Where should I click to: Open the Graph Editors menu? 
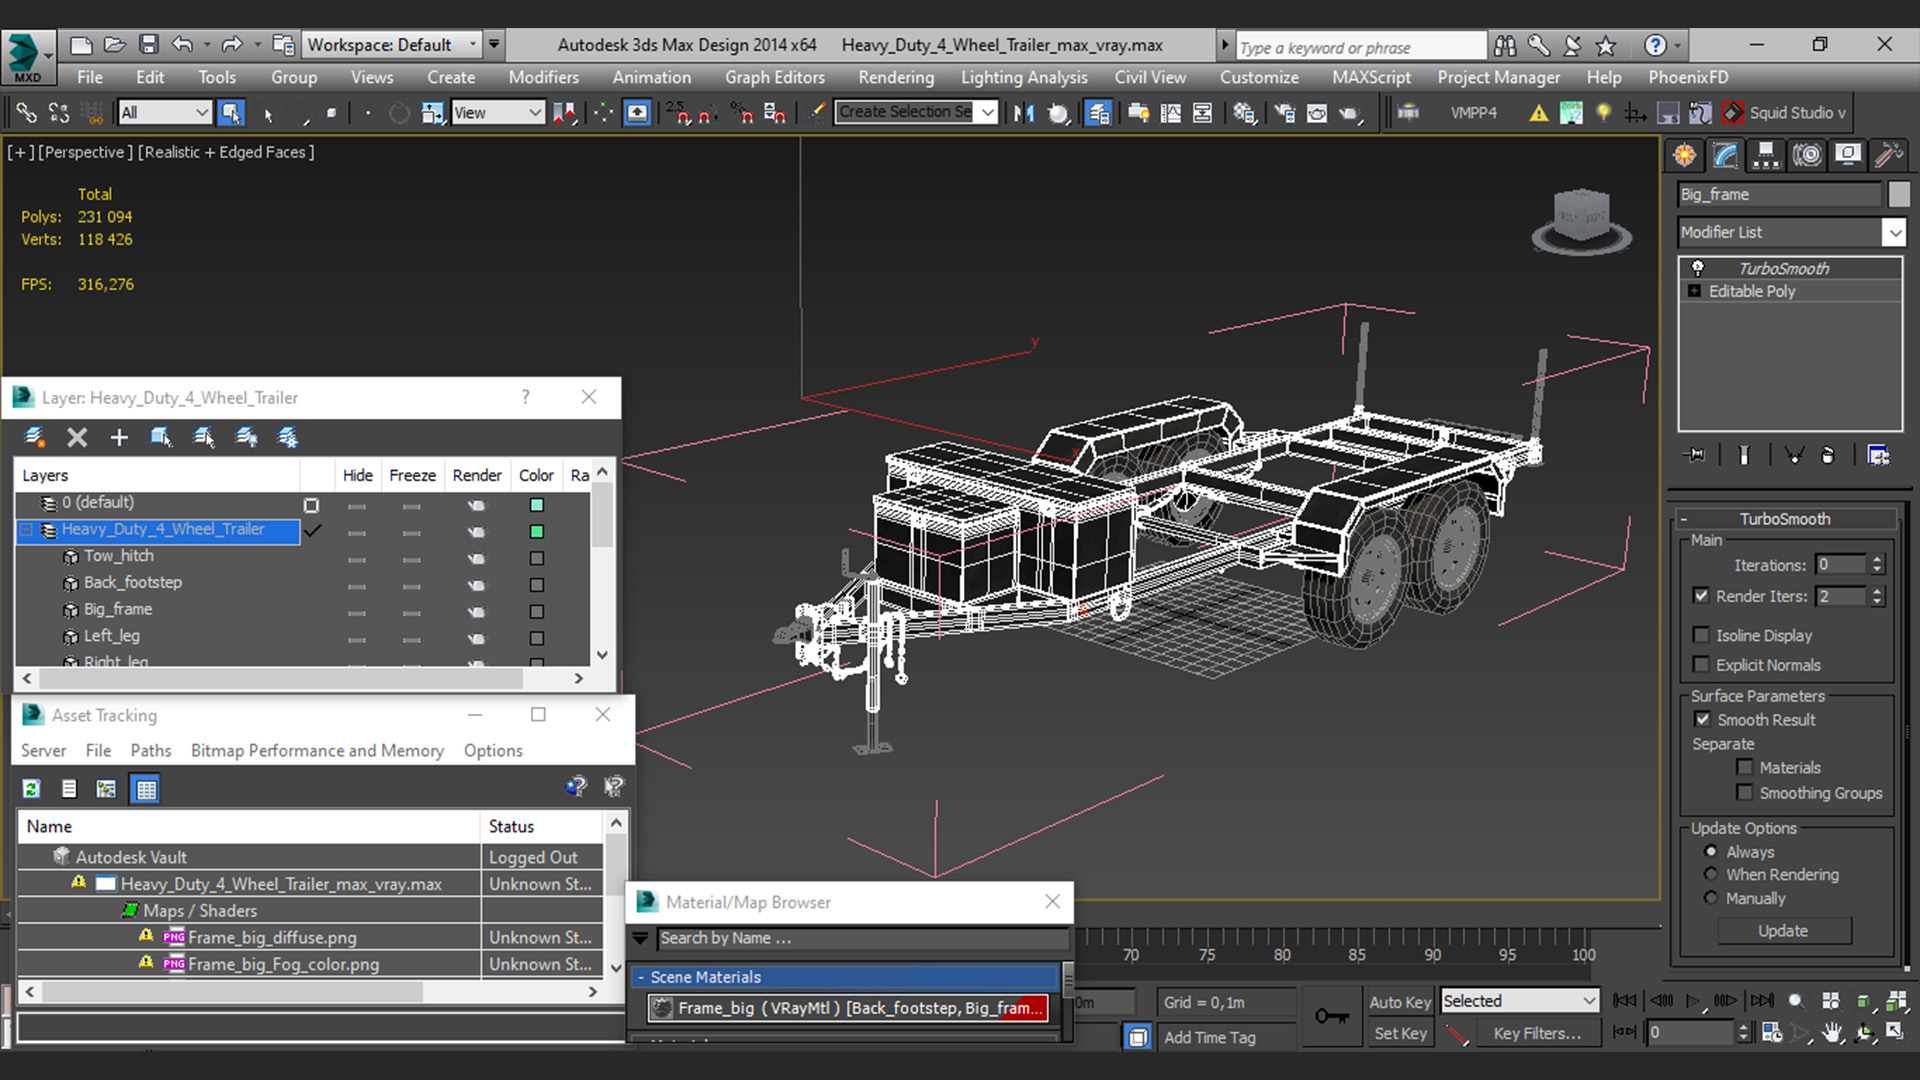tap(775, 77)
